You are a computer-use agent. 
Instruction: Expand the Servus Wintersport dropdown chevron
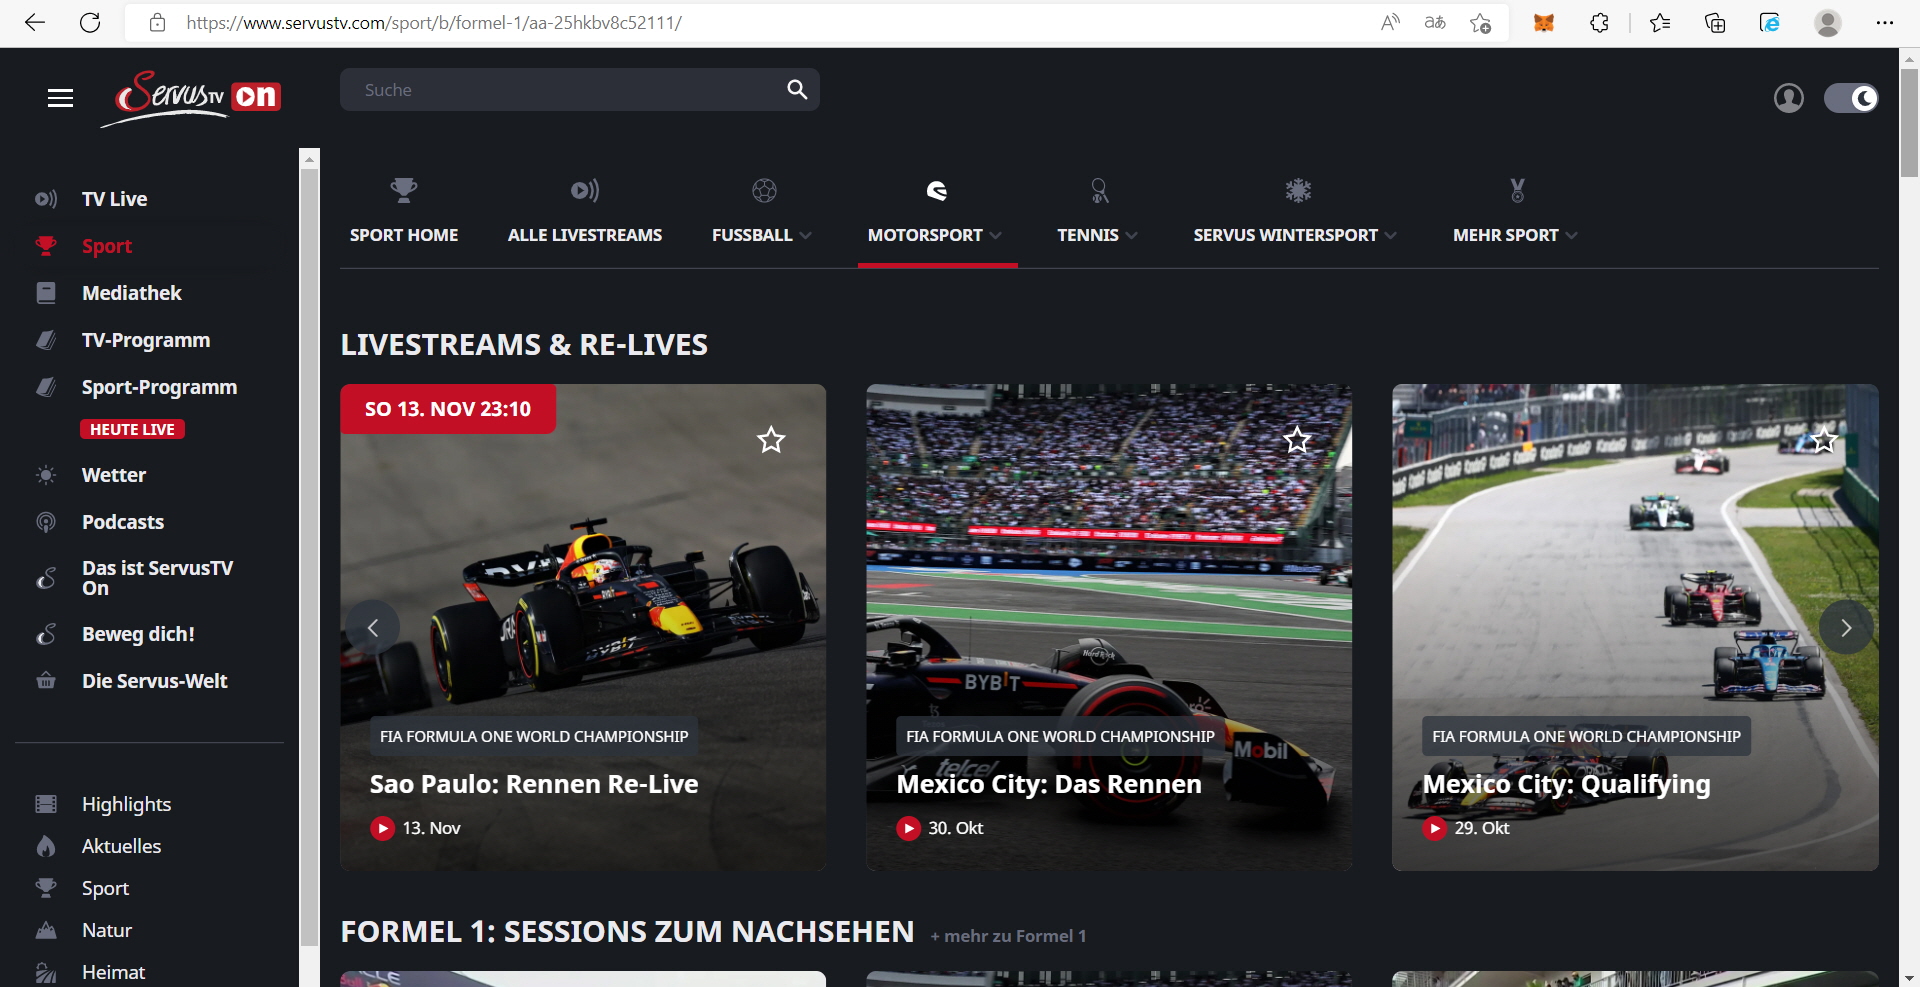(1390, 236)
